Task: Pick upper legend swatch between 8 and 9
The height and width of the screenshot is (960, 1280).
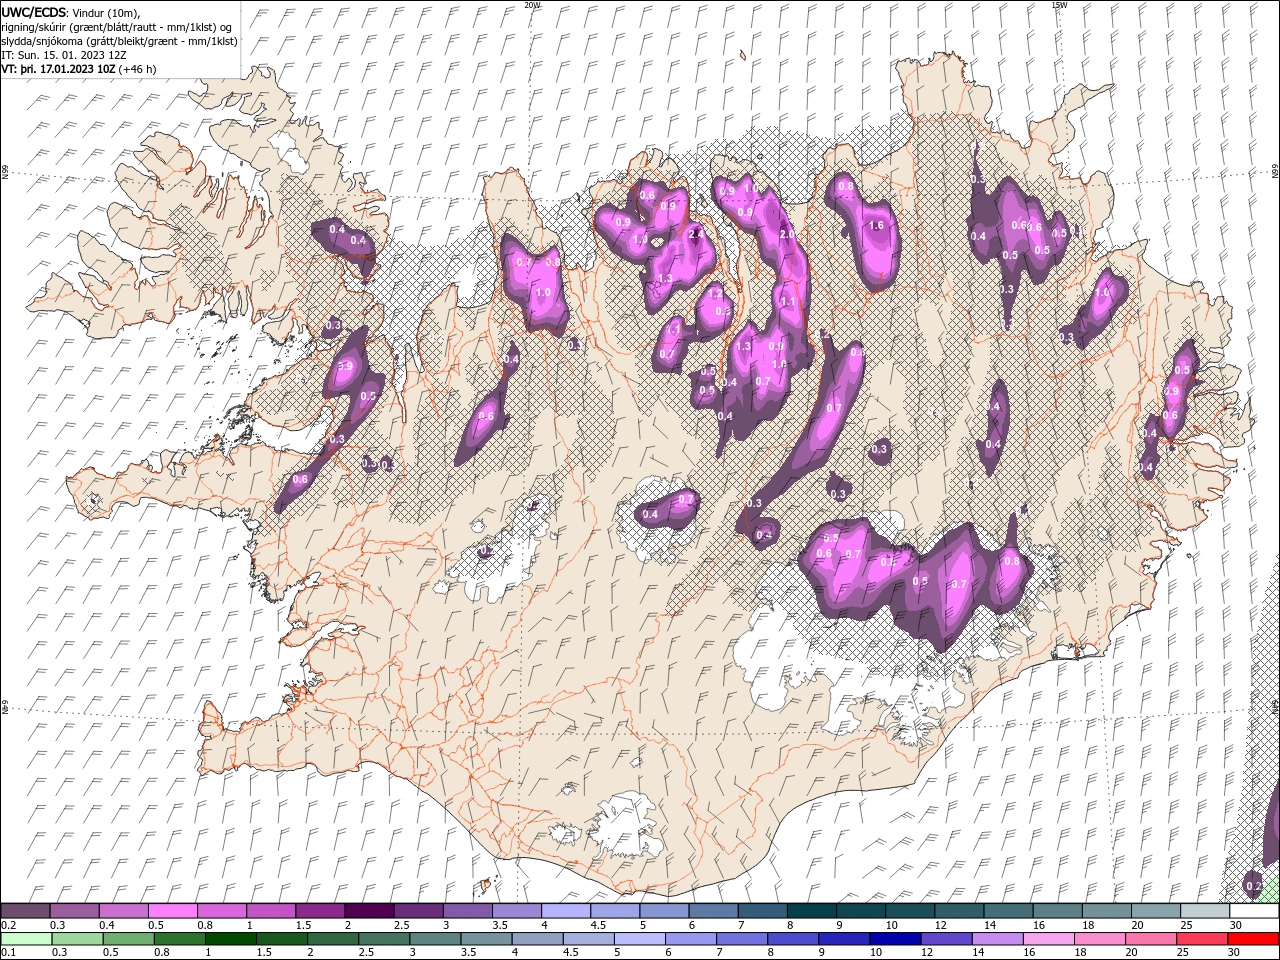Action: click(812, 911)
